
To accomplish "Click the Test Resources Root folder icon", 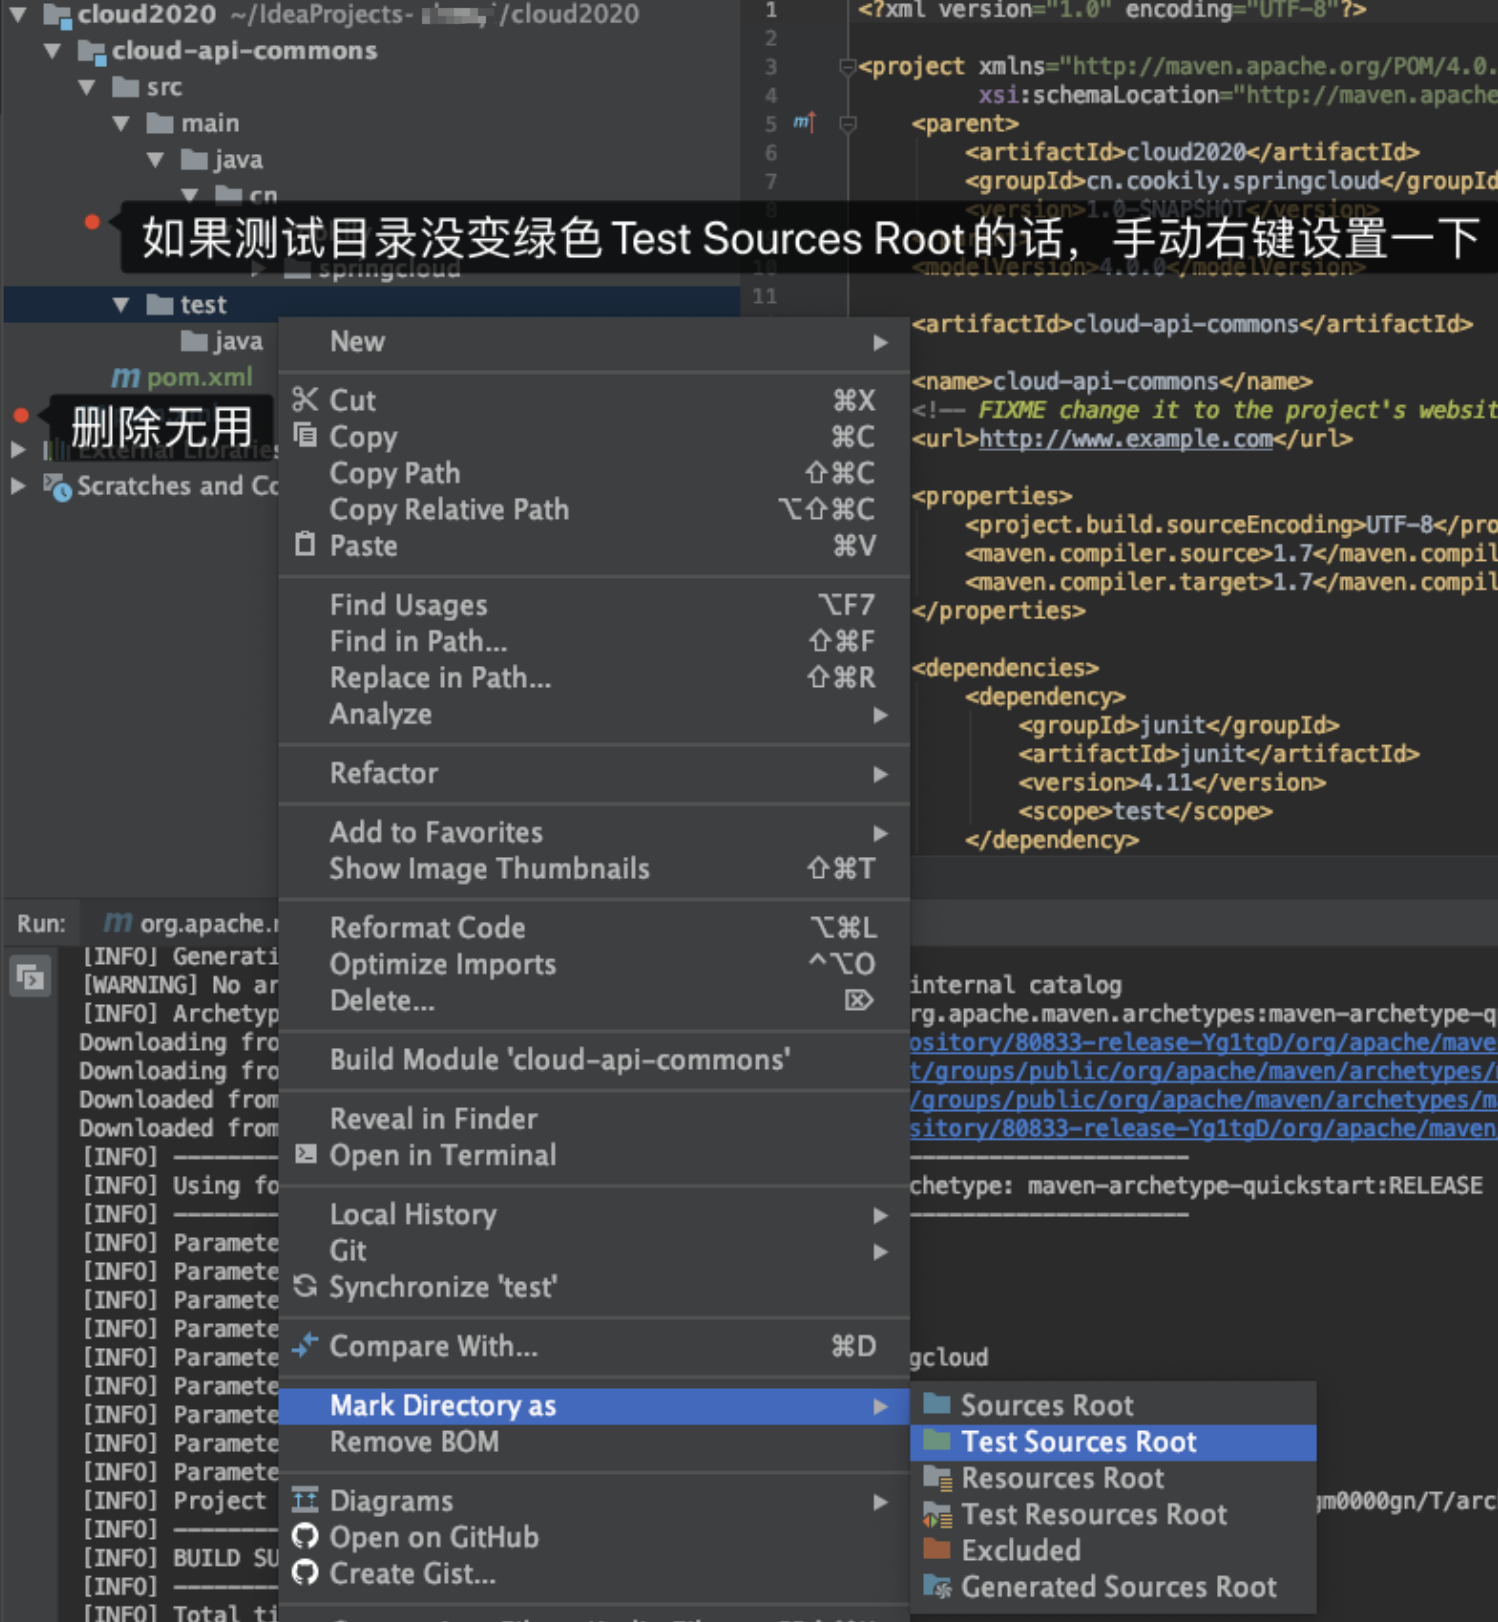I will 937,1514.
